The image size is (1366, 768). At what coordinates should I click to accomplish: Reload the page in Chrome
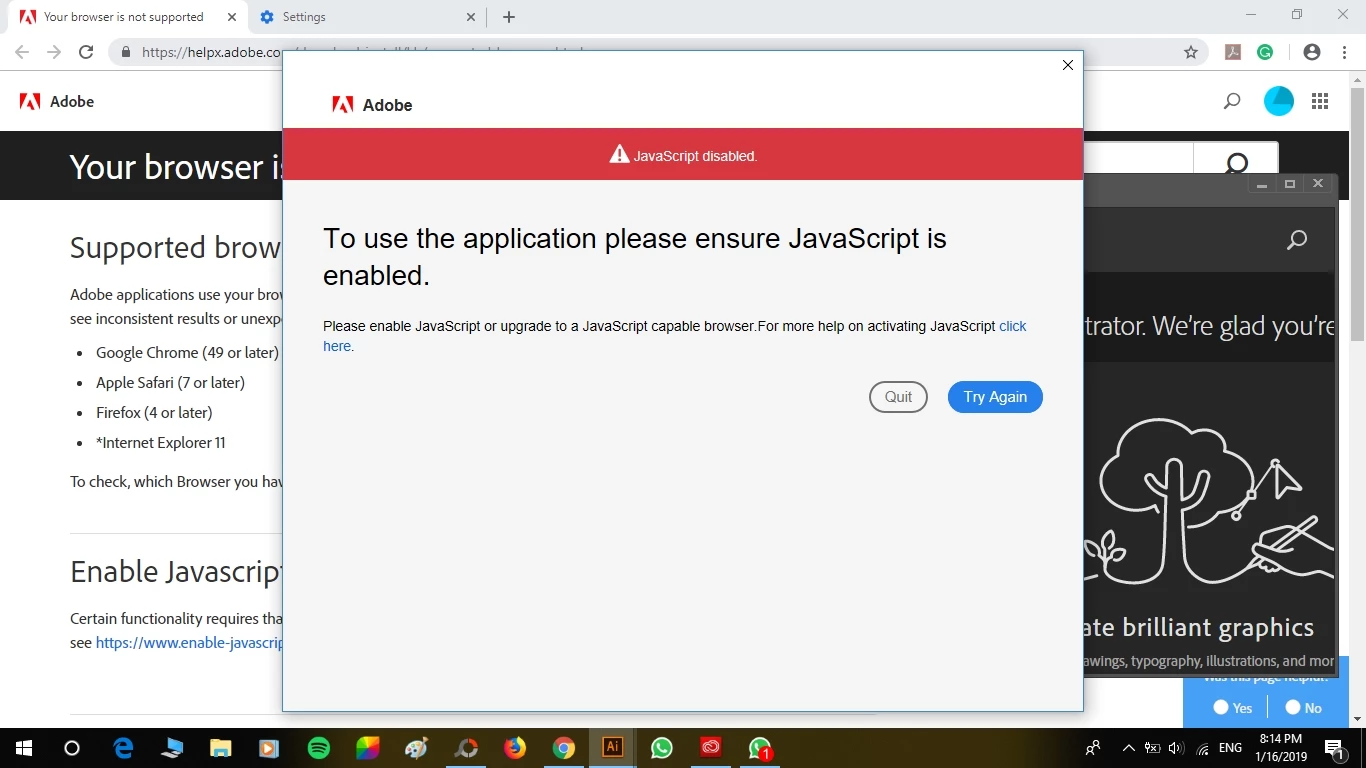(x=86, y=52)
